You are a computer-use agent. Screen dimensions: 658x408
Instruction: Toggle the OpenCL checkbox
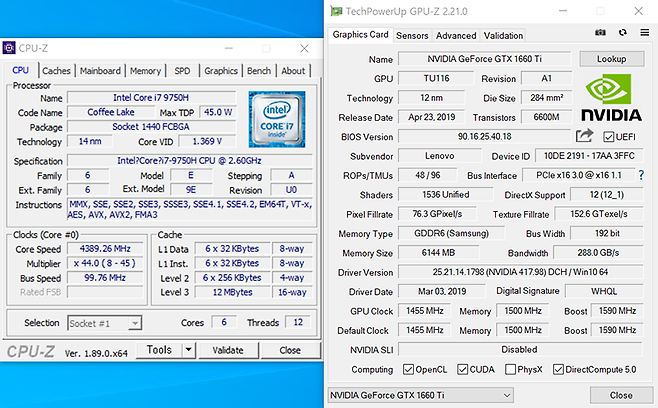(408, 369)
